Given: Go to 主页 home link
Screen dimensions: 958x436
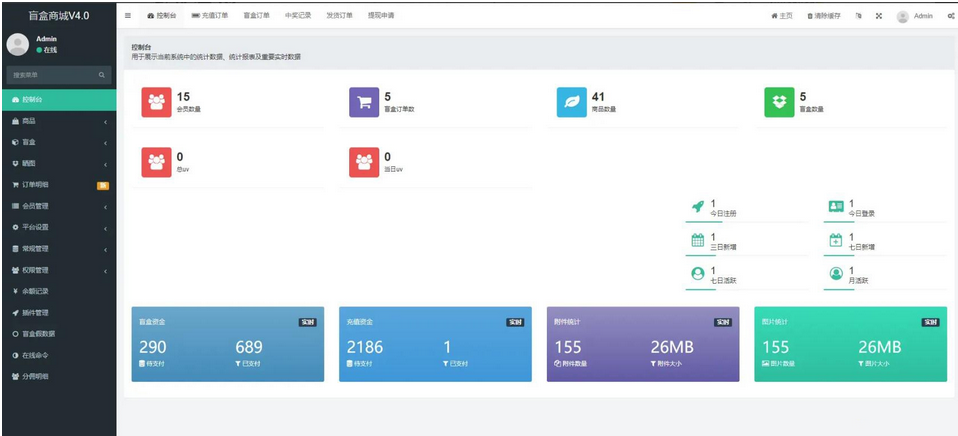Looking at the screenshot, I should [782, 16].
